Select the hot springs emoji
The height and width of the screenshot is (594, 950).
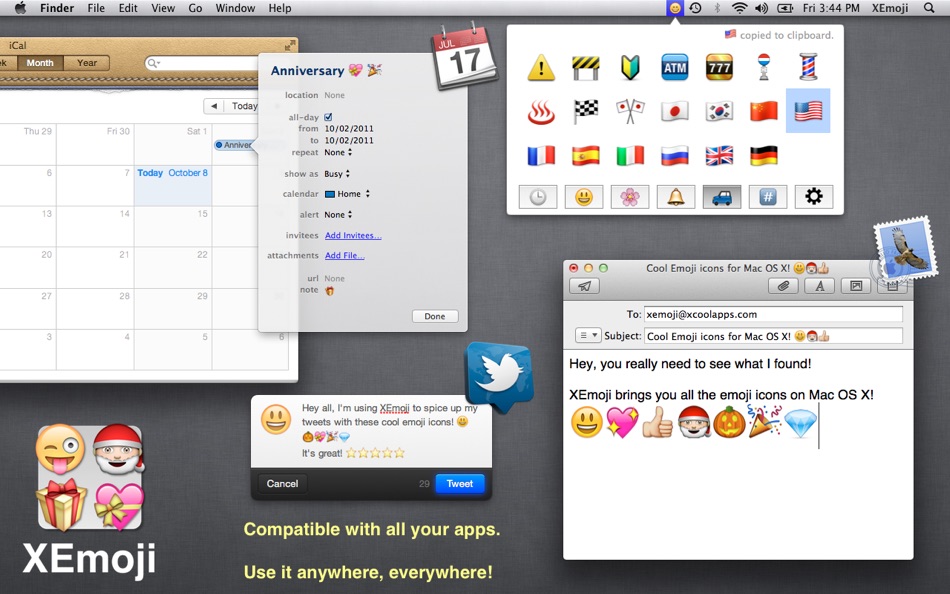click(x=541, y=112)
